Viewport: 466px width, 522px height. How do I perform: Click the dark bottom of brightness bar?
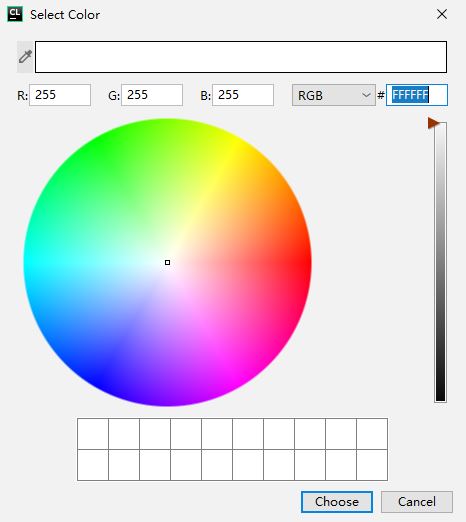coord(440,393)
